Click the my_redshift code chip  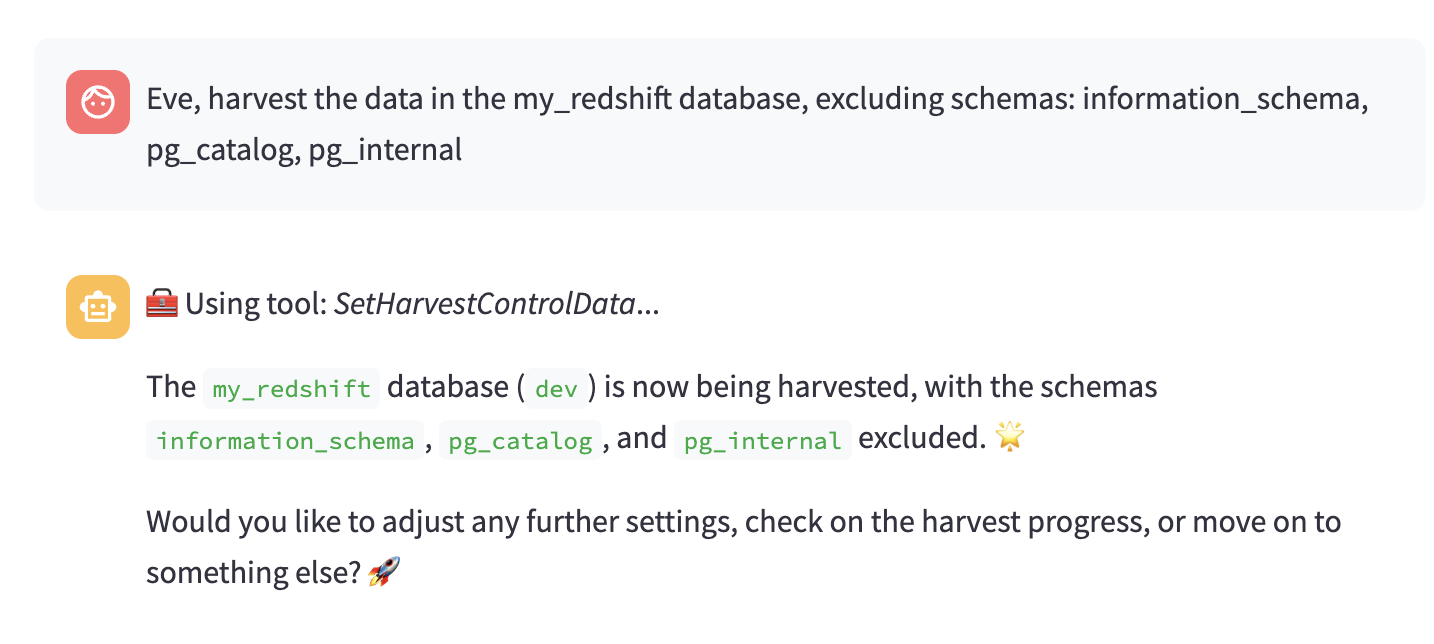pyautogui.click(x=291, y=388)
